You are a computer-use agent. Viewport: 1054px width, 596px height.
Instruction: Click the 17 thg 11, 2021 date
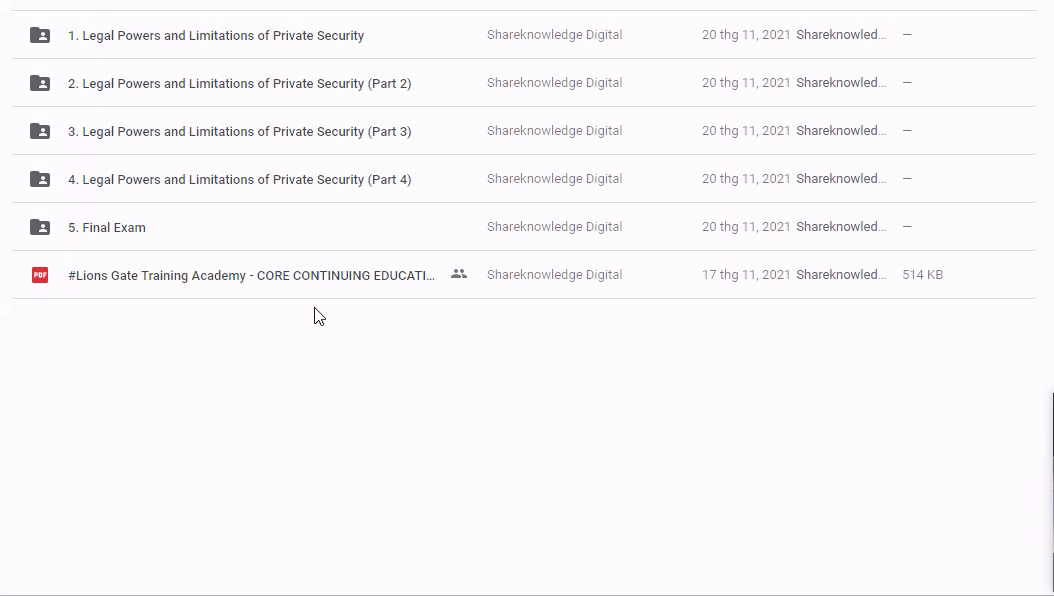[x=746, y=275]
